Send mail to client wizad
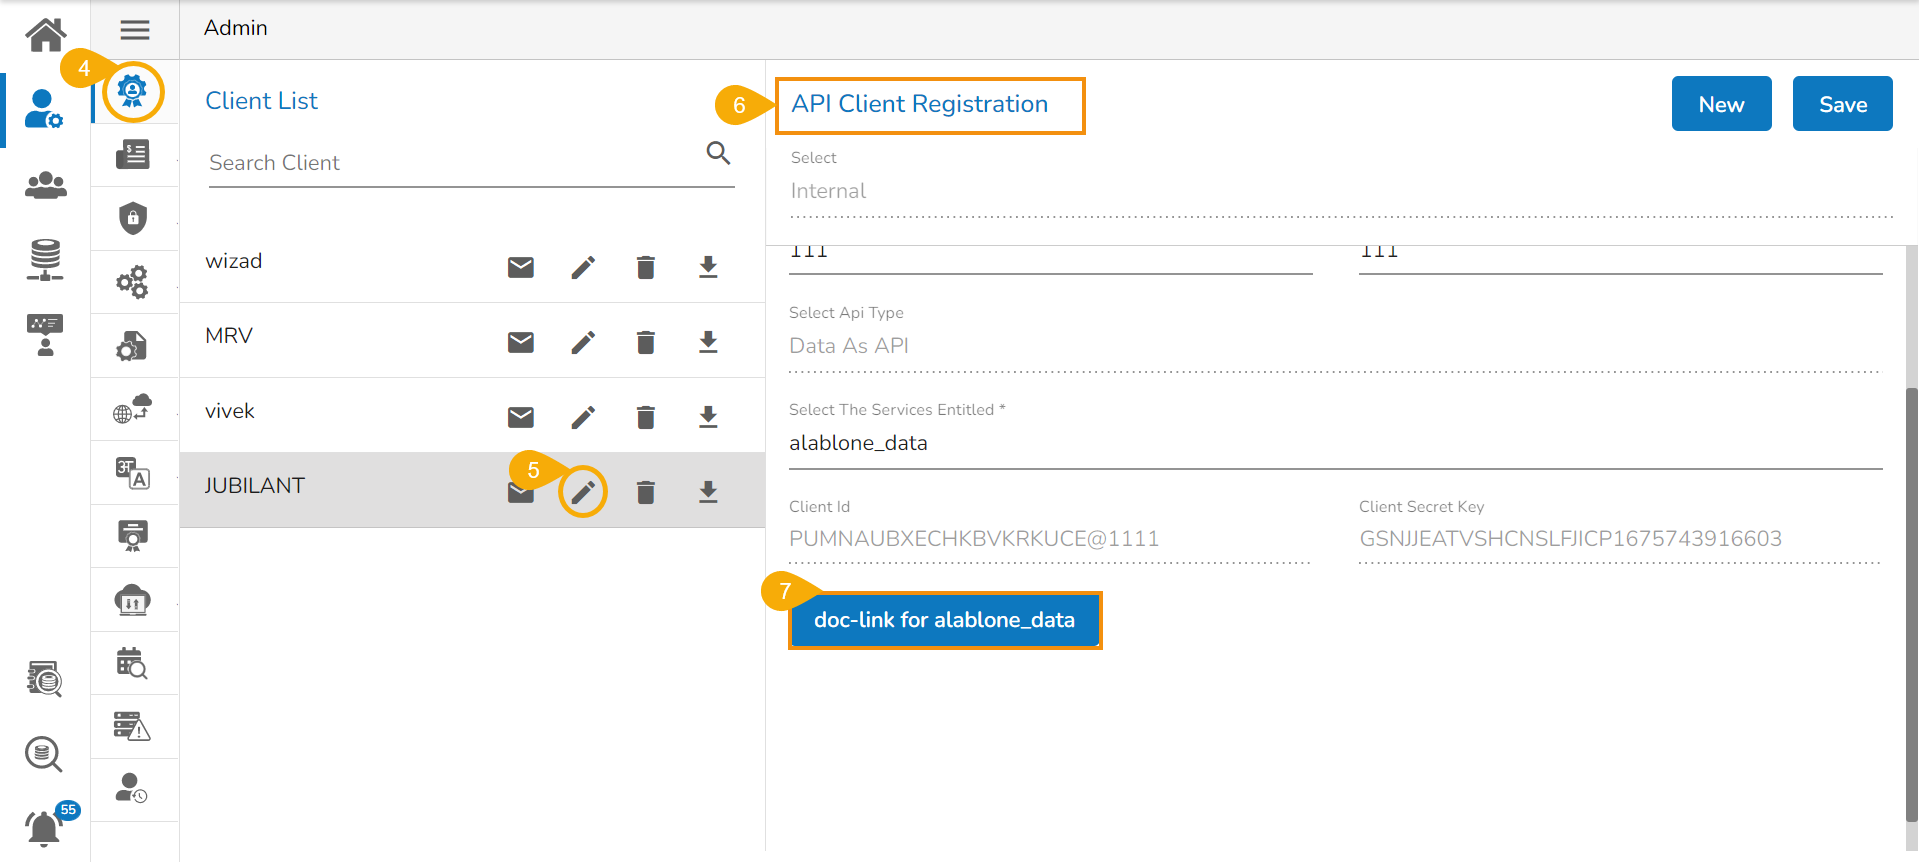1919x862 pixels. pos(521,267)
